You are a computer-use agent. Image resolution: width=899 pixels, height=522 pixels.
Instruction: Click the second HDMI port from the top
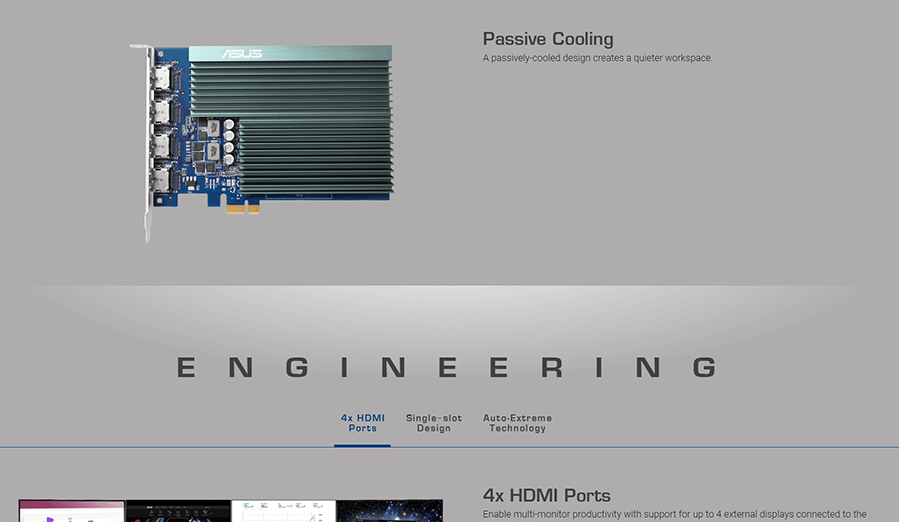click(x=160, y=109)
